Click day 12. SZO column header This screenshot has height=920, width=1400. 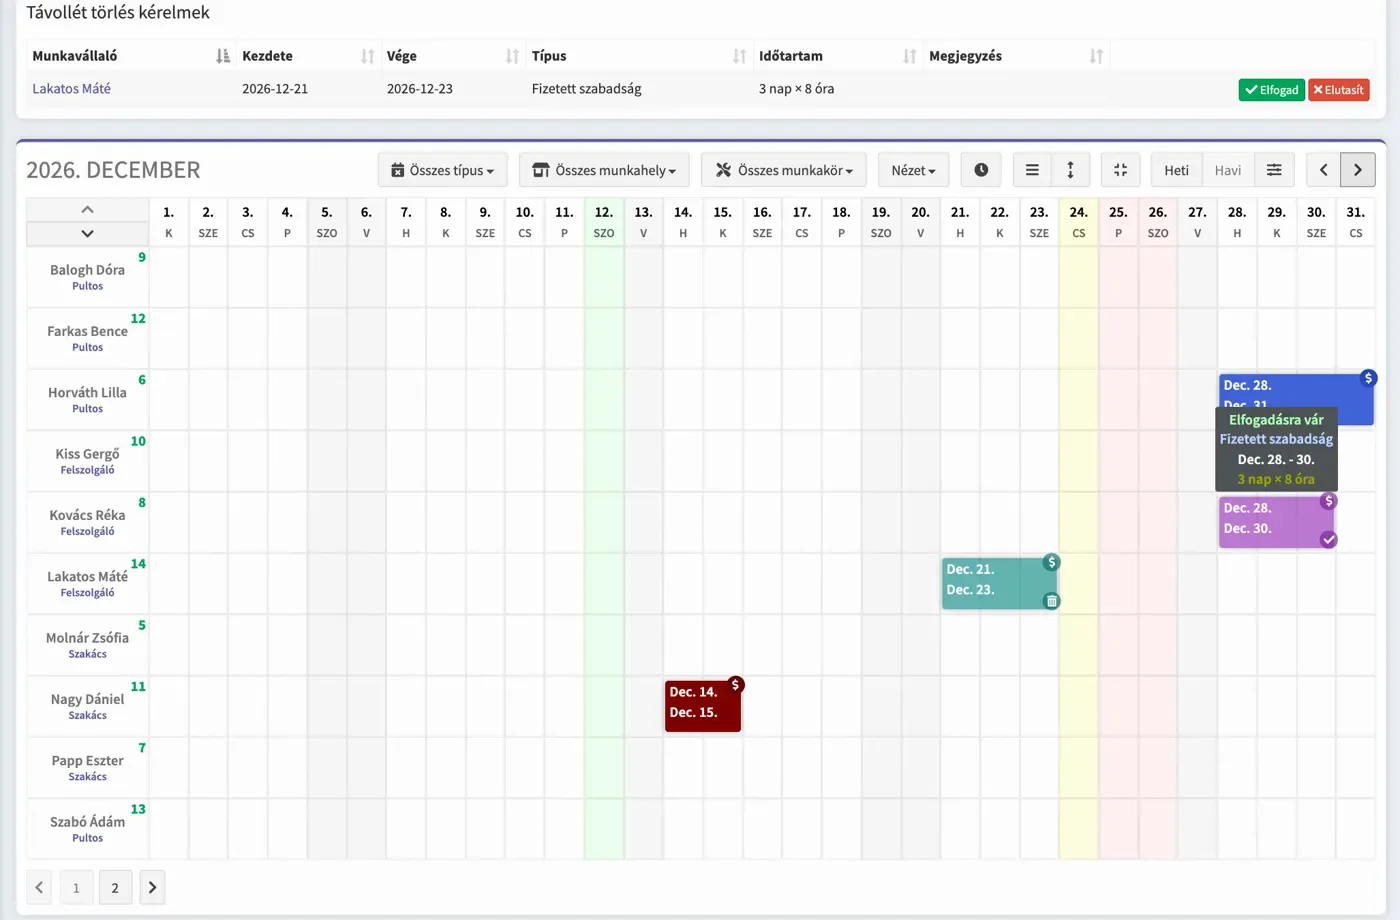pos(604,222)
